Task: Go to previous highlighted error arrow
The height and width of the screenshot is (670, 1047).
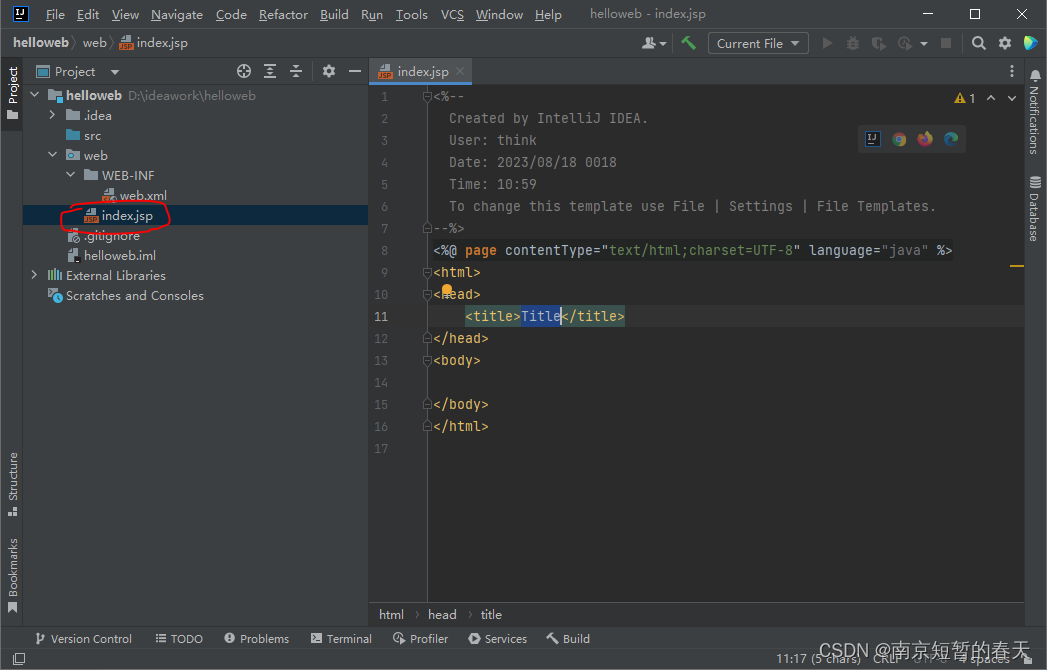Action: tap(992, 98)
